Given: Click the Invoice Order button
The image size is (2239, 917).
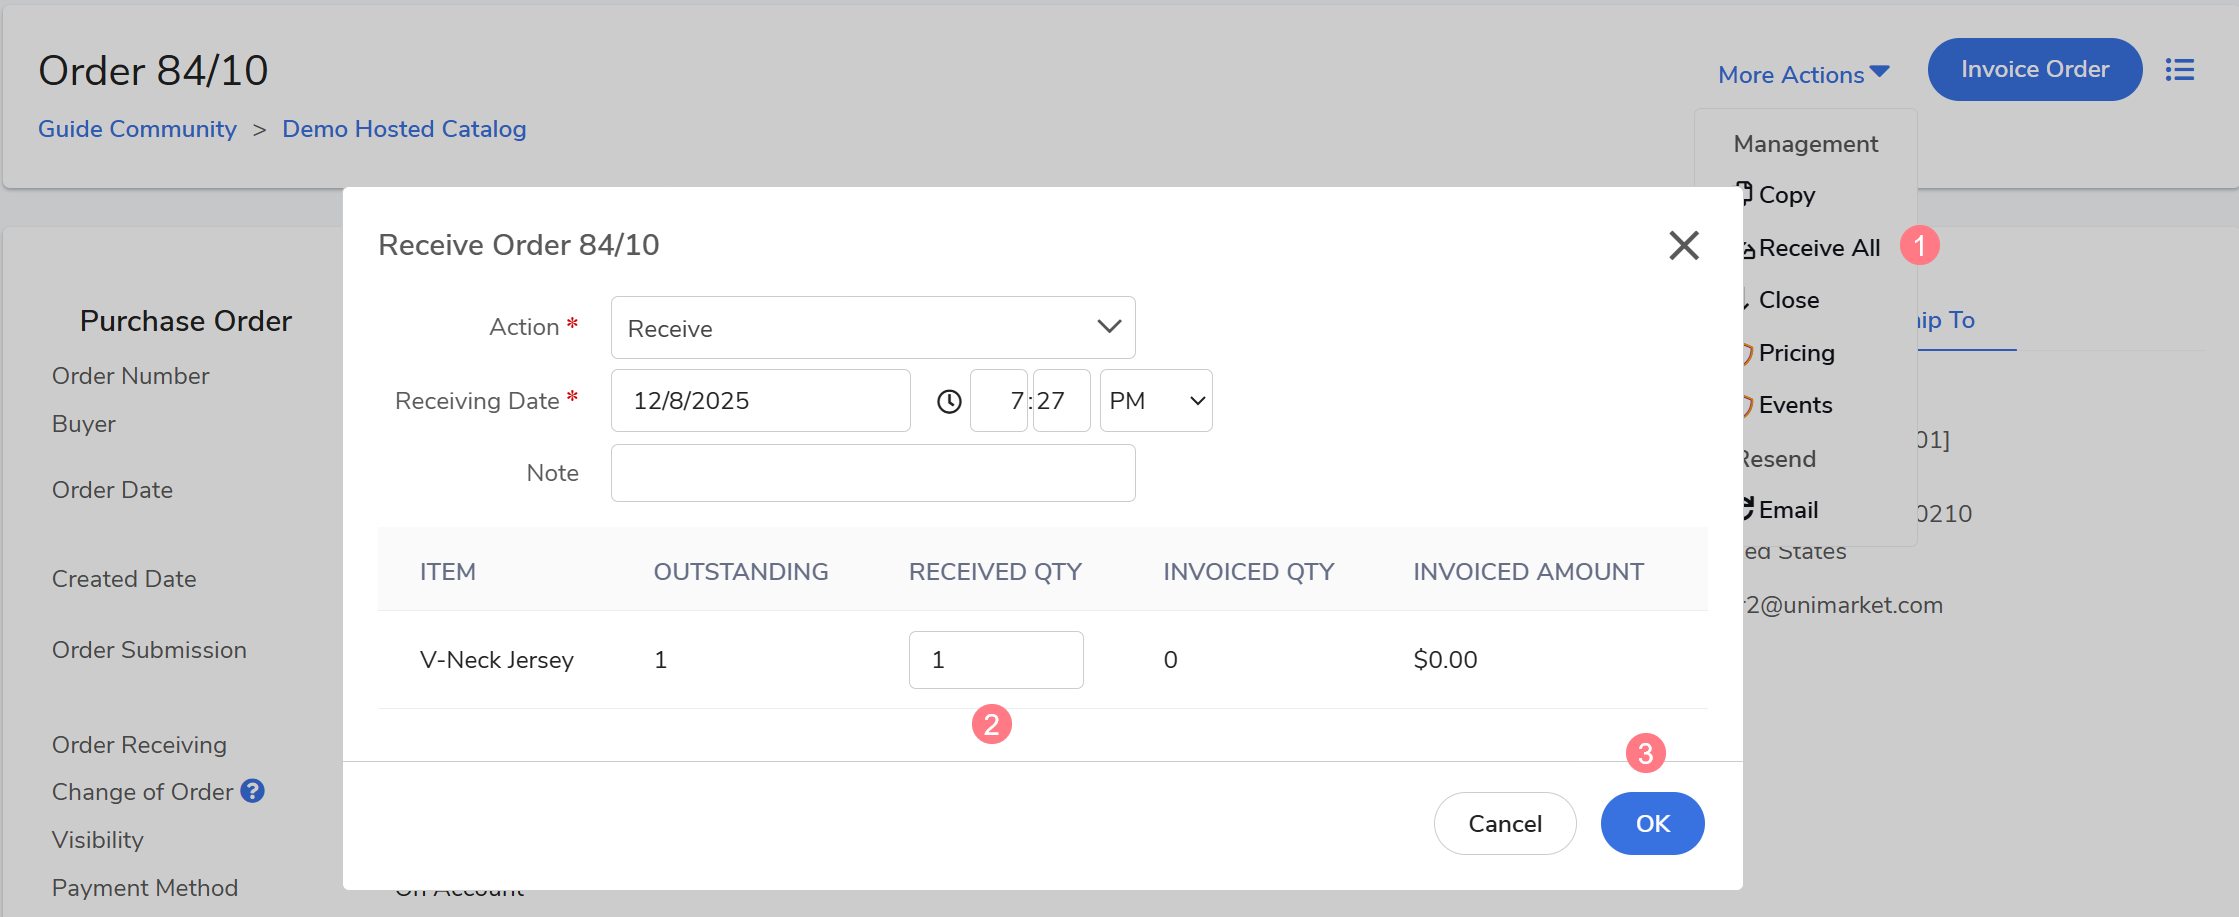Looking at the screenshot, I should (2034, 70).
